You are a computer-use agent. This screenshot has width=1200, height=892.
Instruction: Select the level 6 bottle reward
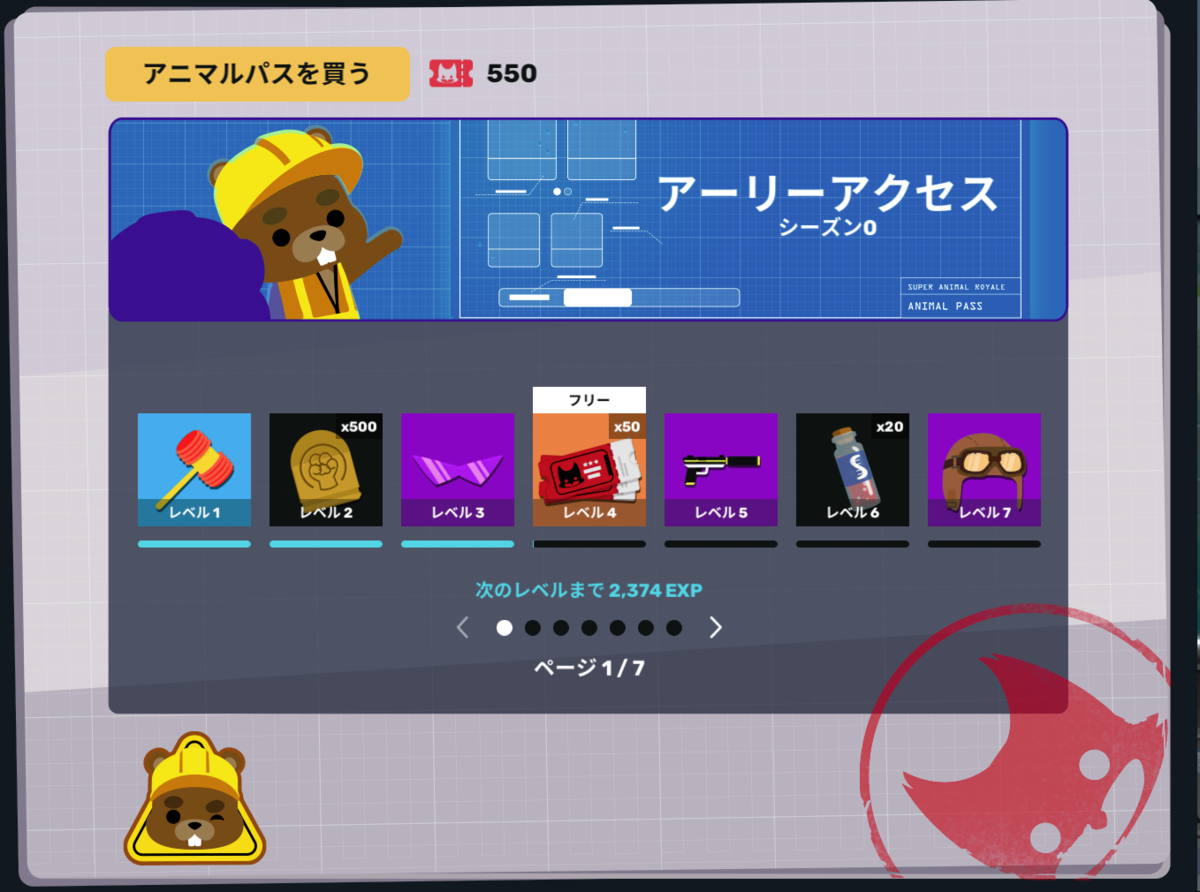click(853, 469)
